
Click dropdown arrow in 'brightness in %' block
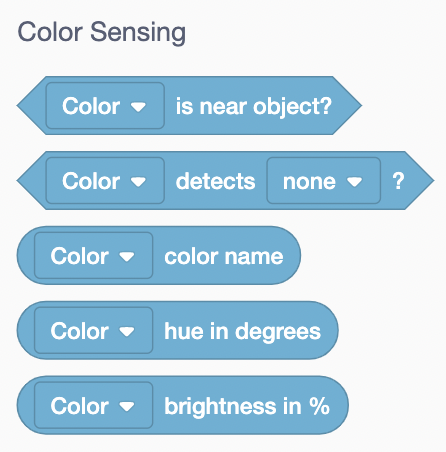[127, 406]
